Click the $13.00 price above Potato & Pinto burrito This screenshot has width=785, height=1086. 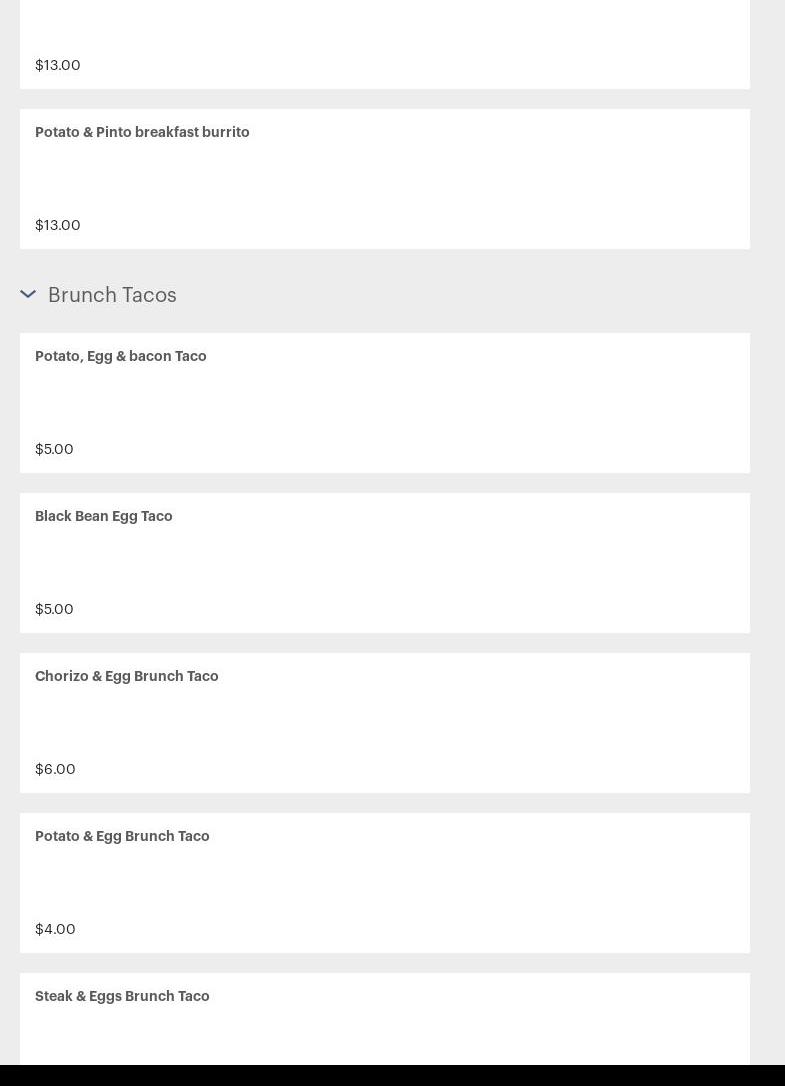[x=58, y=65]
